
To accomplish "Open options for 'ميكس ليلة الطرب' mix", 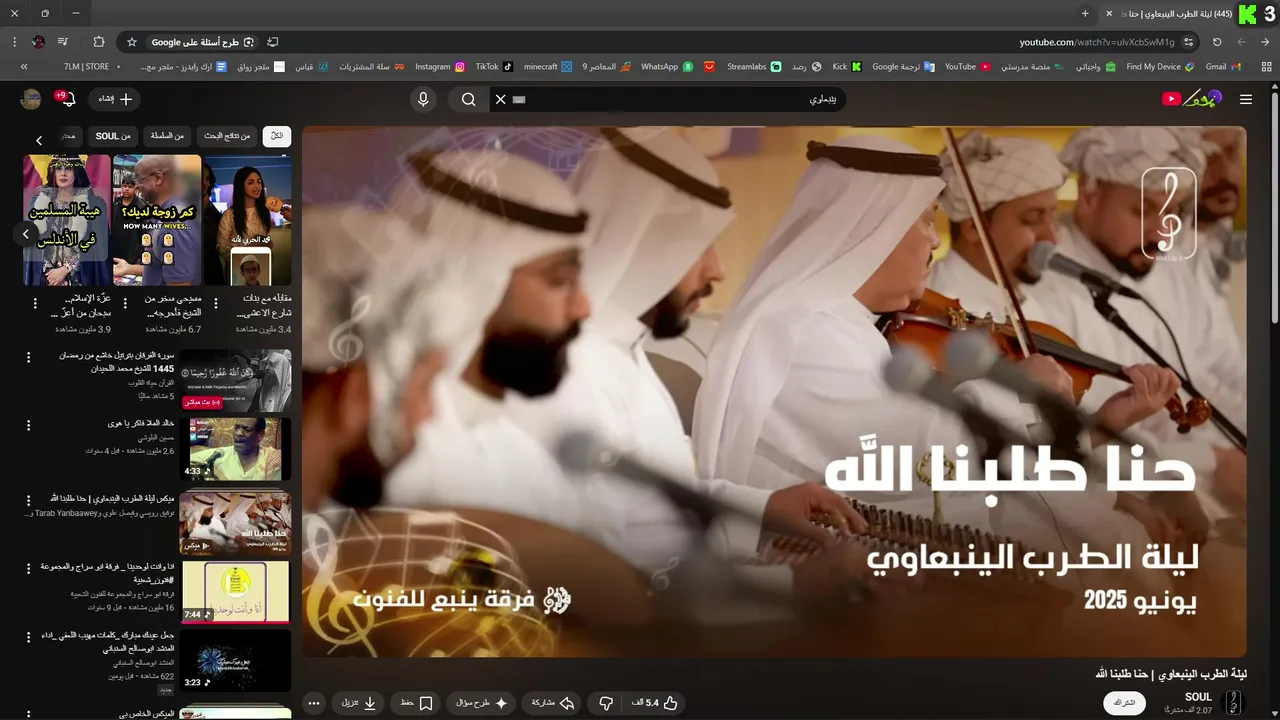I will 28,499.
